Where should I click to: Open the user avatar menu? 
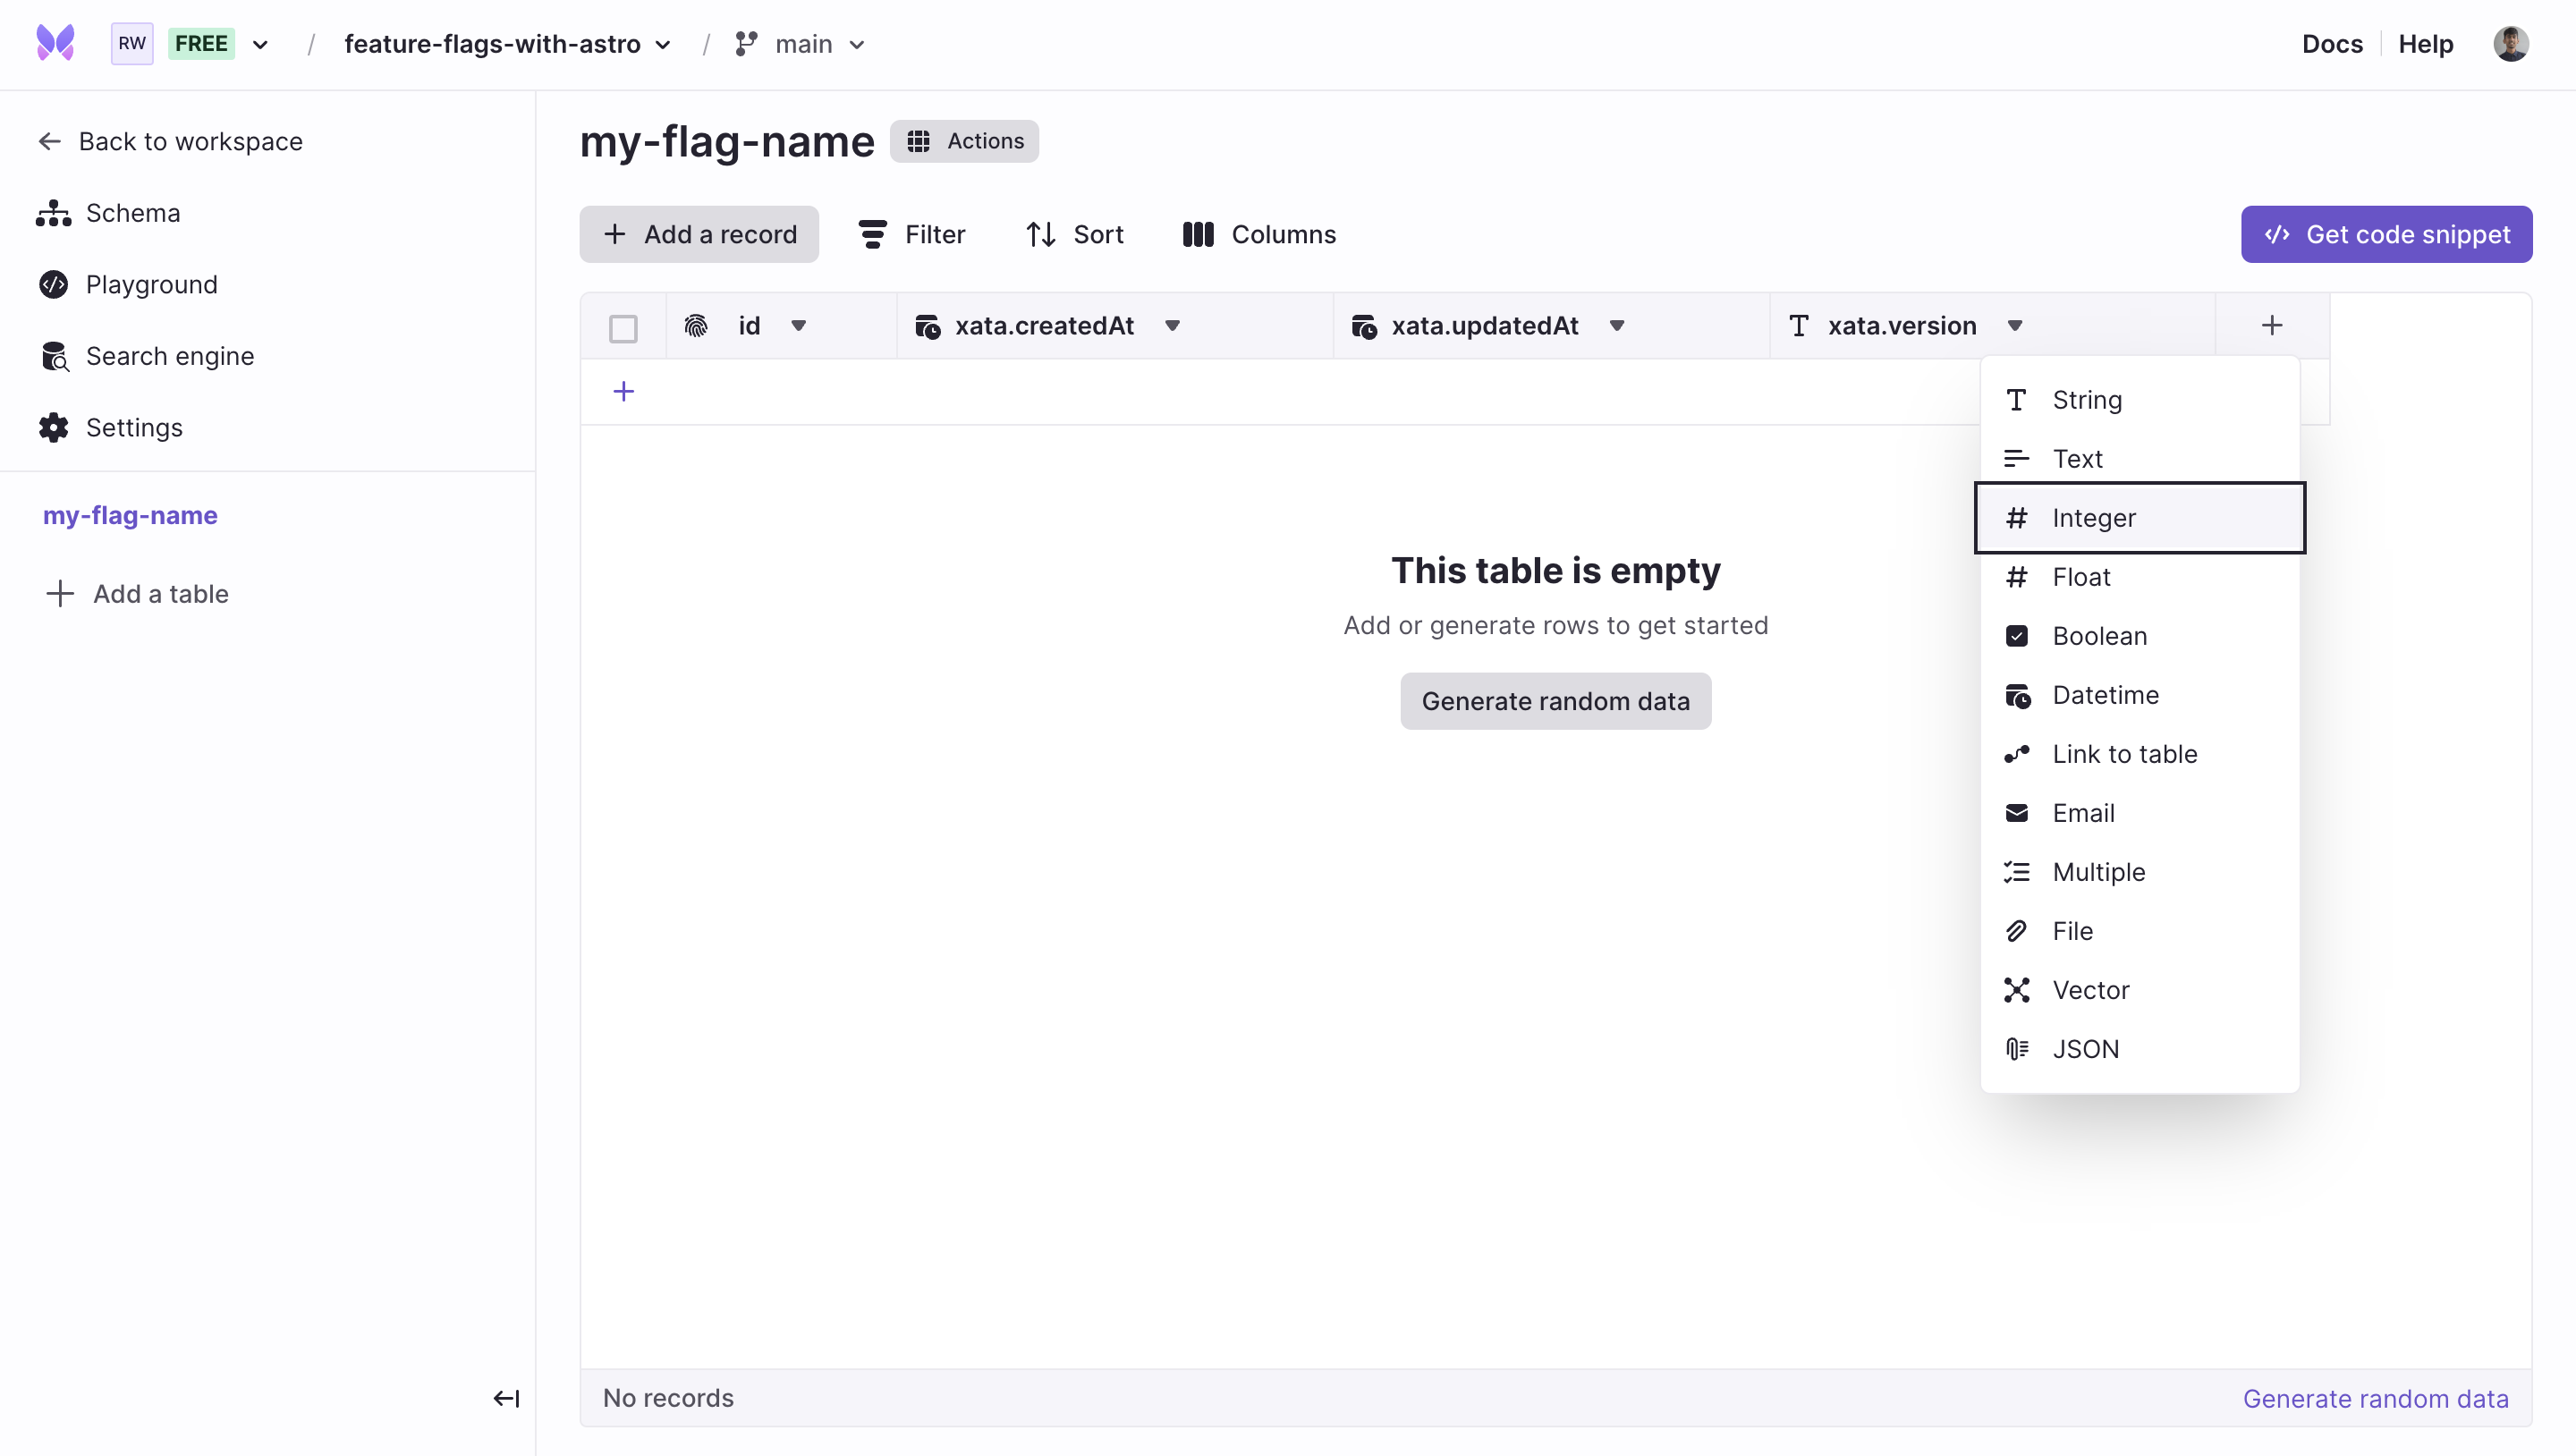[x=2510, y=43]
